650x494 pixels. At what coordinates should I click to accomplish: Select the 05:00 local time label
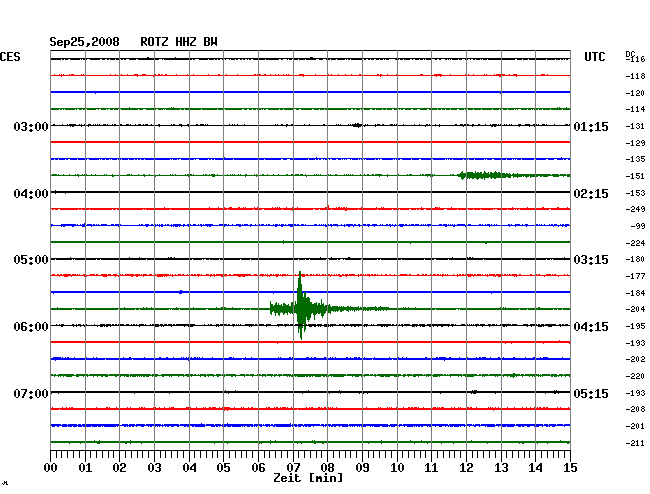click(x=31, y=260)
